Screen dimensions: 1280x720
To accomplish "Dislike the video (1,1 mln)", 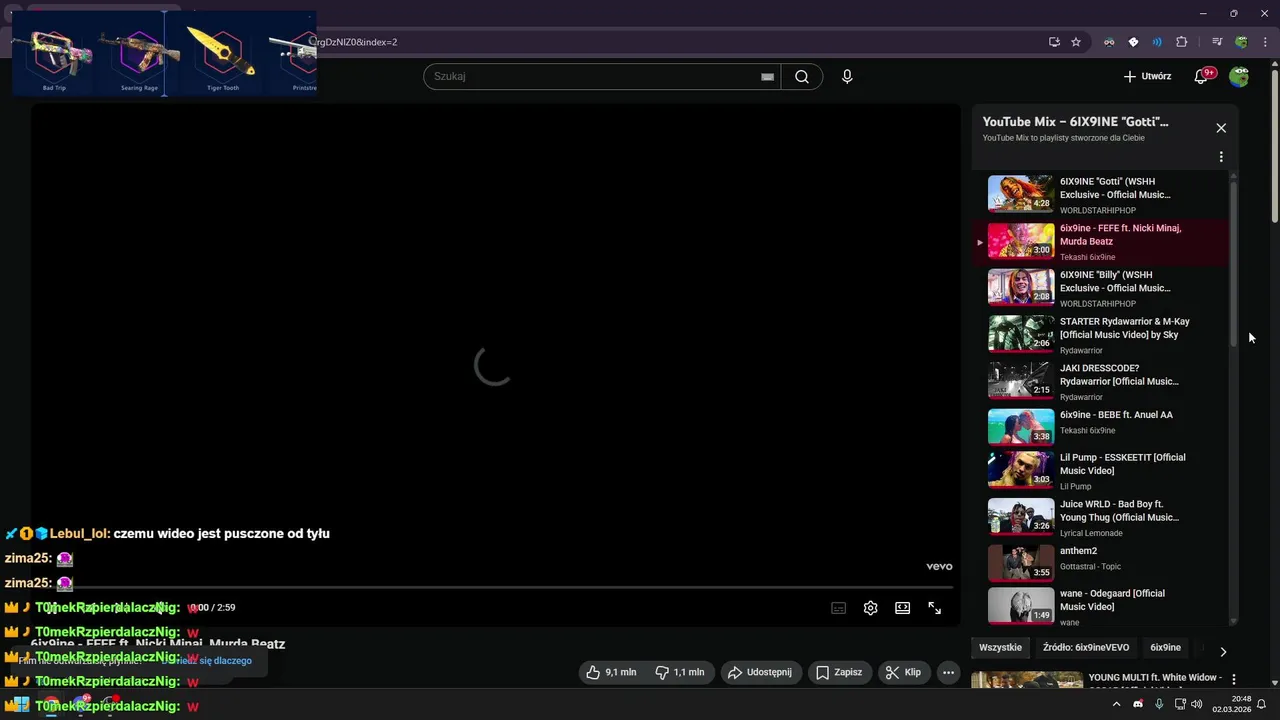I will click(680, 673).
